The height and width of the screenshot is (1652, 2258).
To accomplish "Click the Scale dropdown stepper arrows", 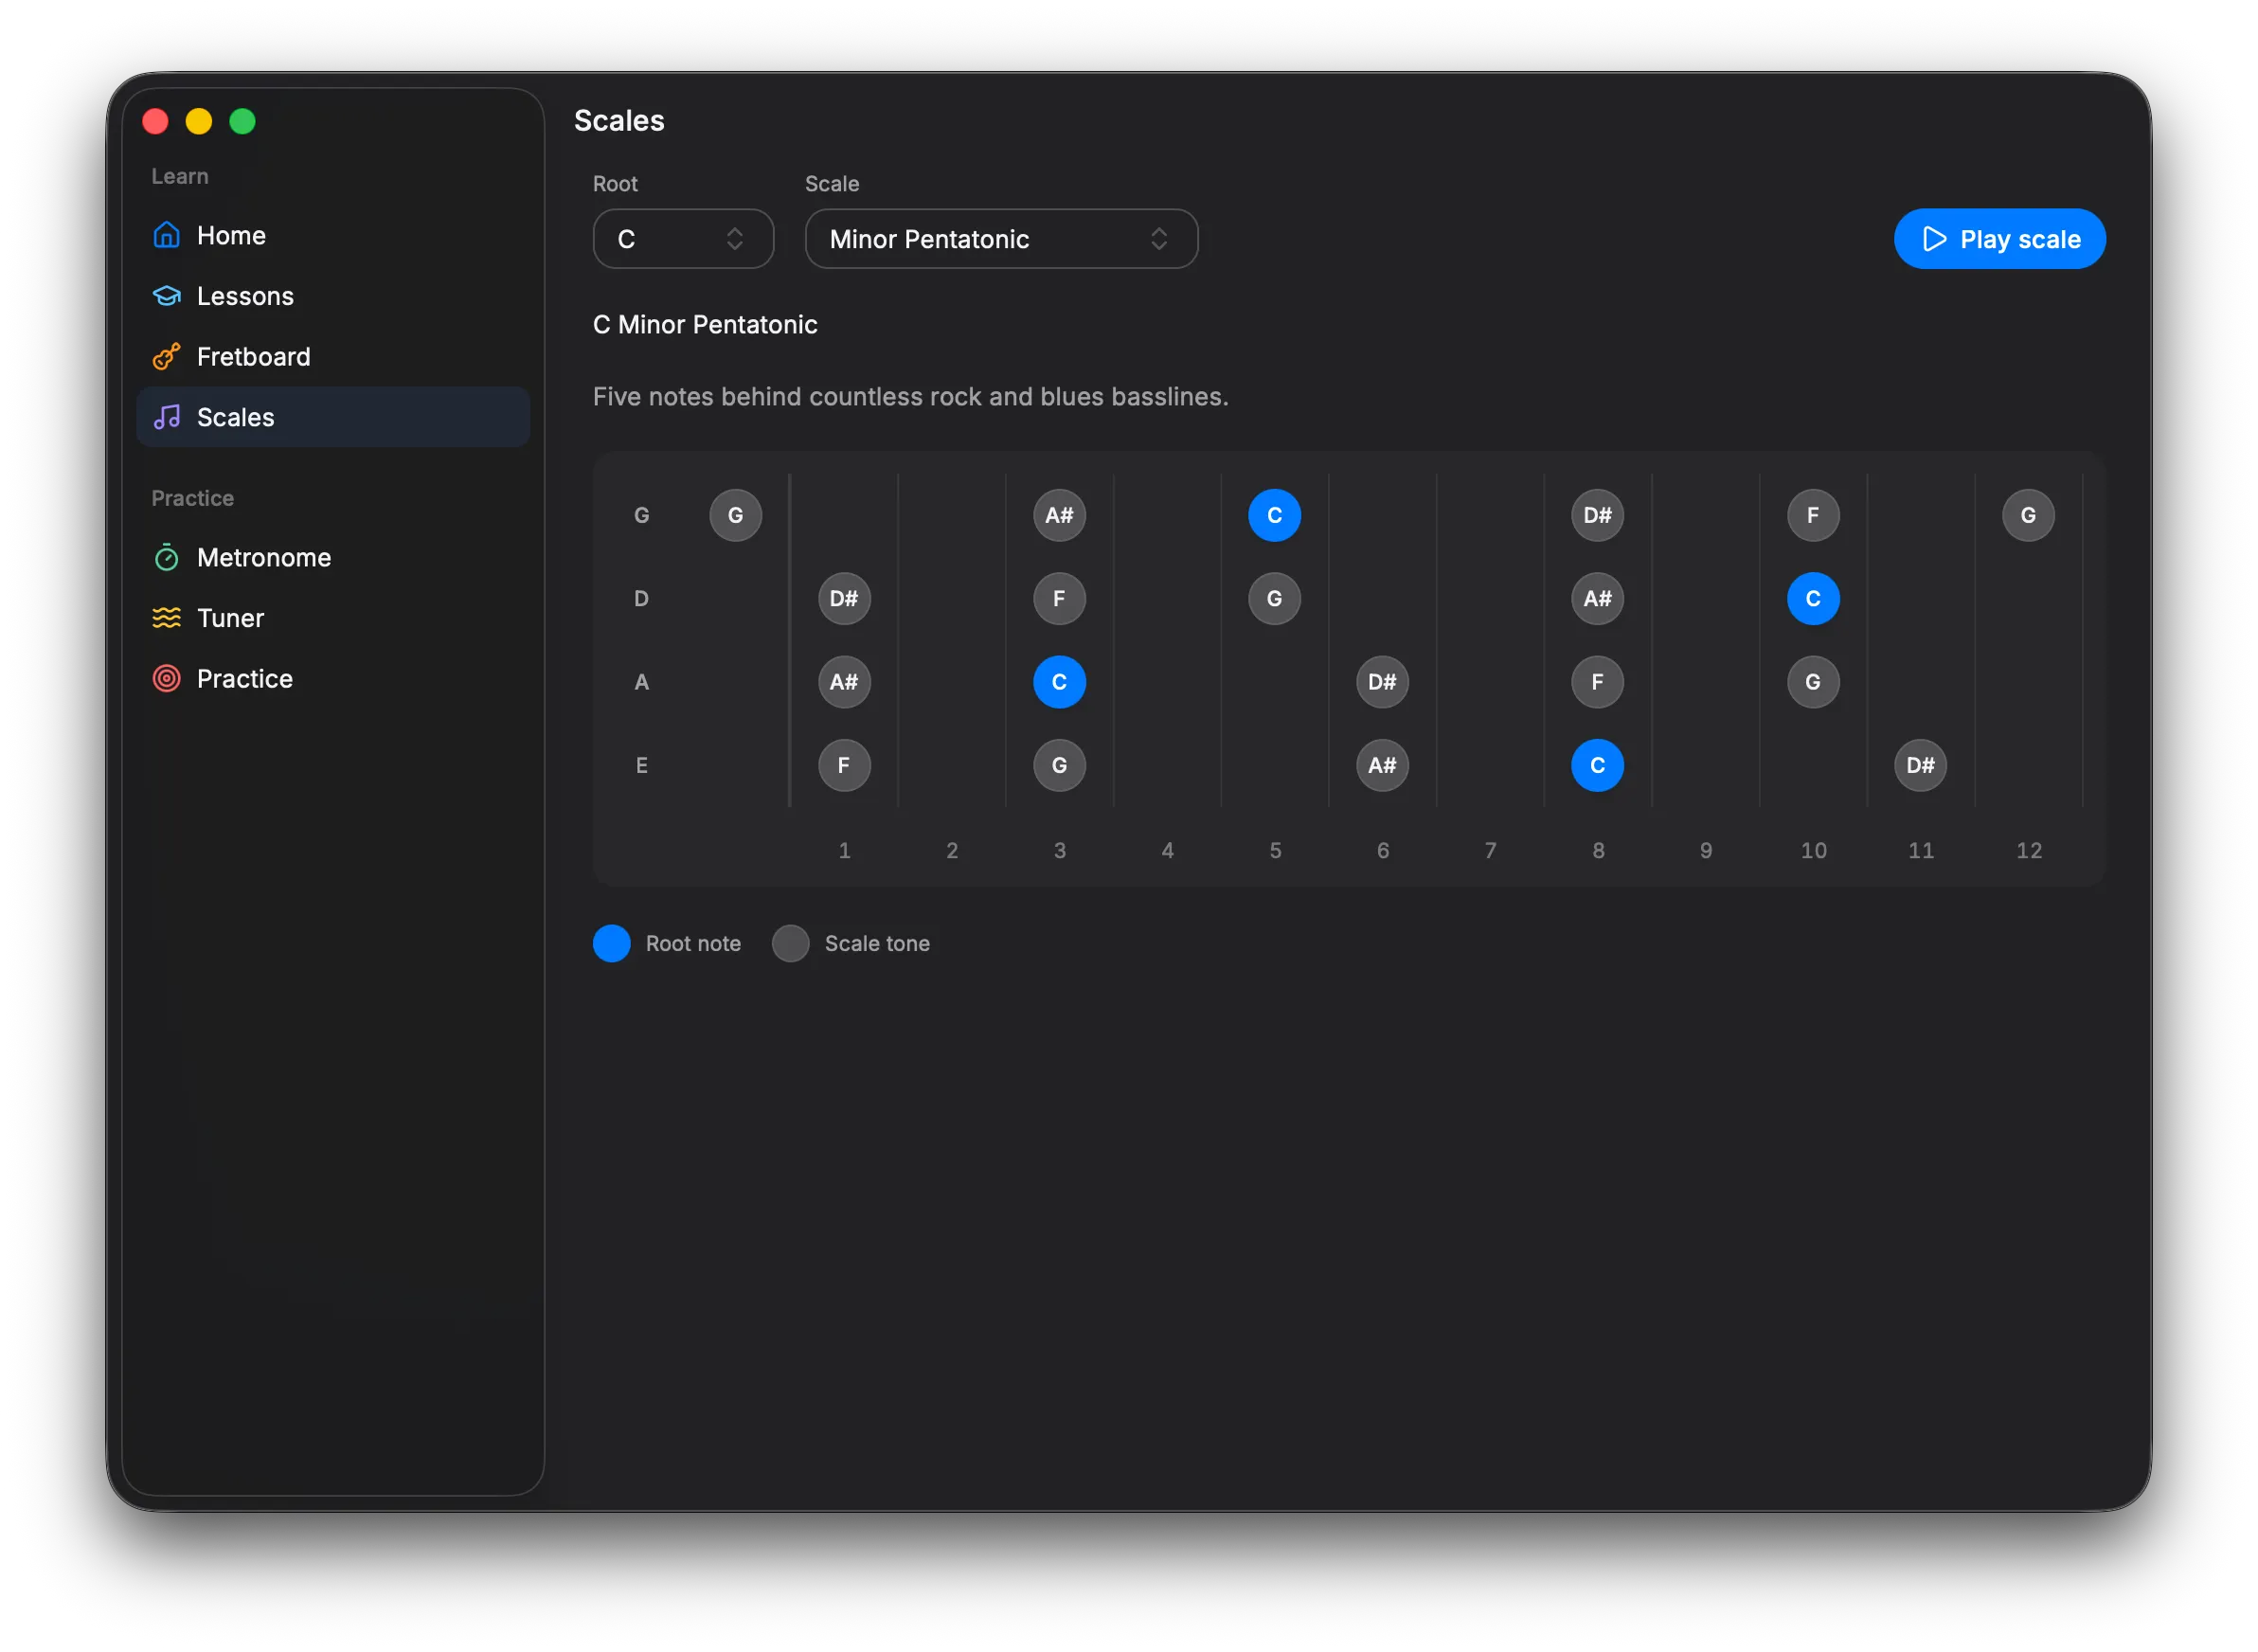I will pos(1159,239).
